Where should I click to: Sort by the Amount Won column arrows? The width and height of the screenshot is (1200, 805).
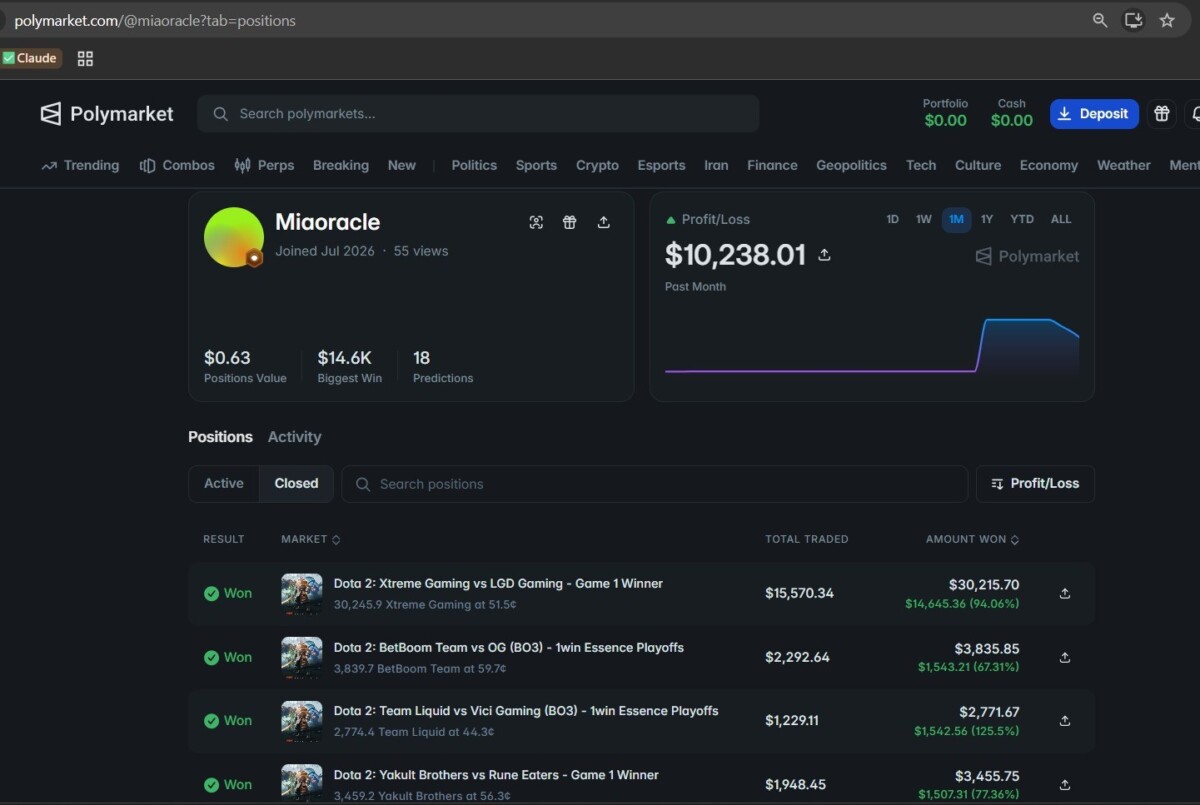1015,539
